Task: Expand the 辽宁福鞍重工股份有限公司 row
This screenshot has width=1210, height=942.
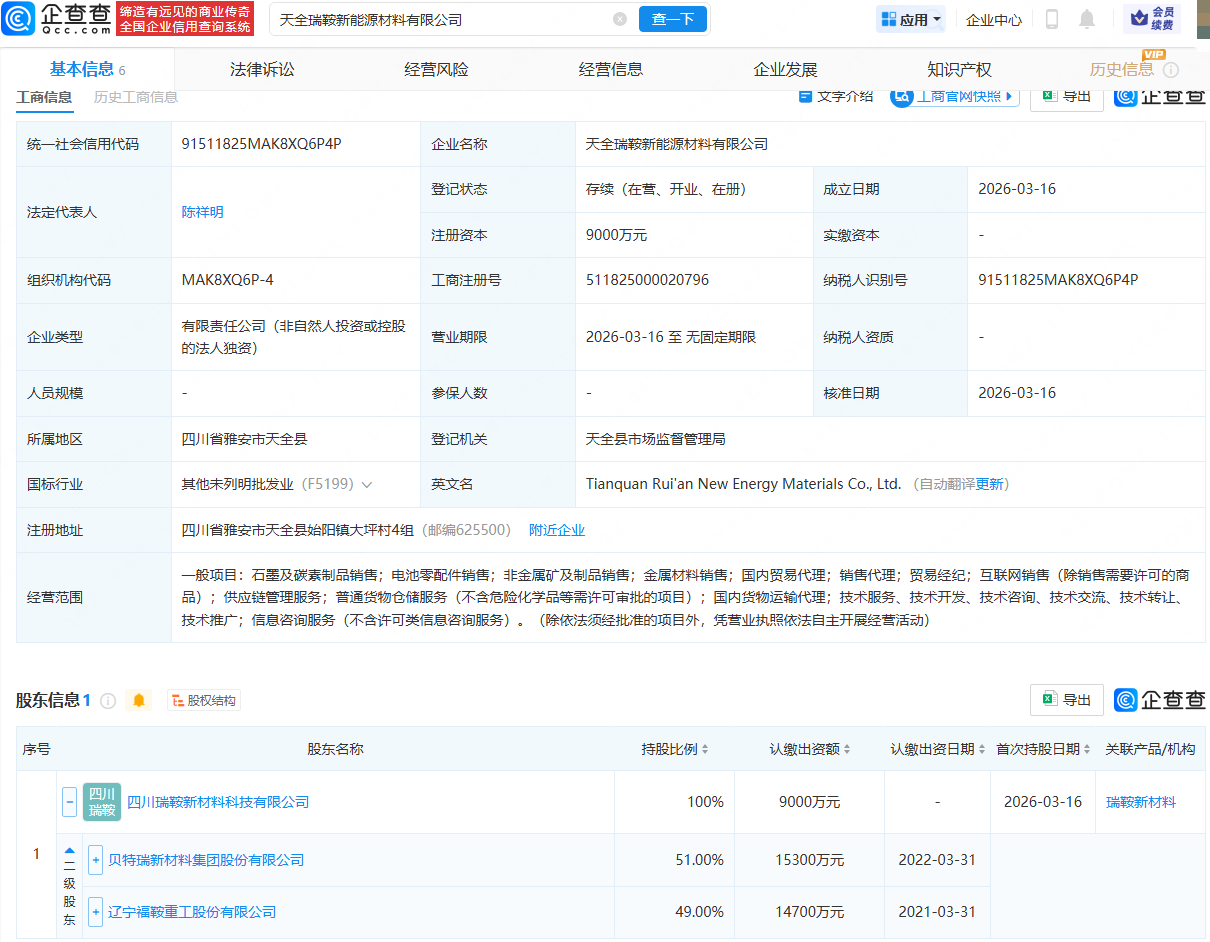Action: pos(95,912)
